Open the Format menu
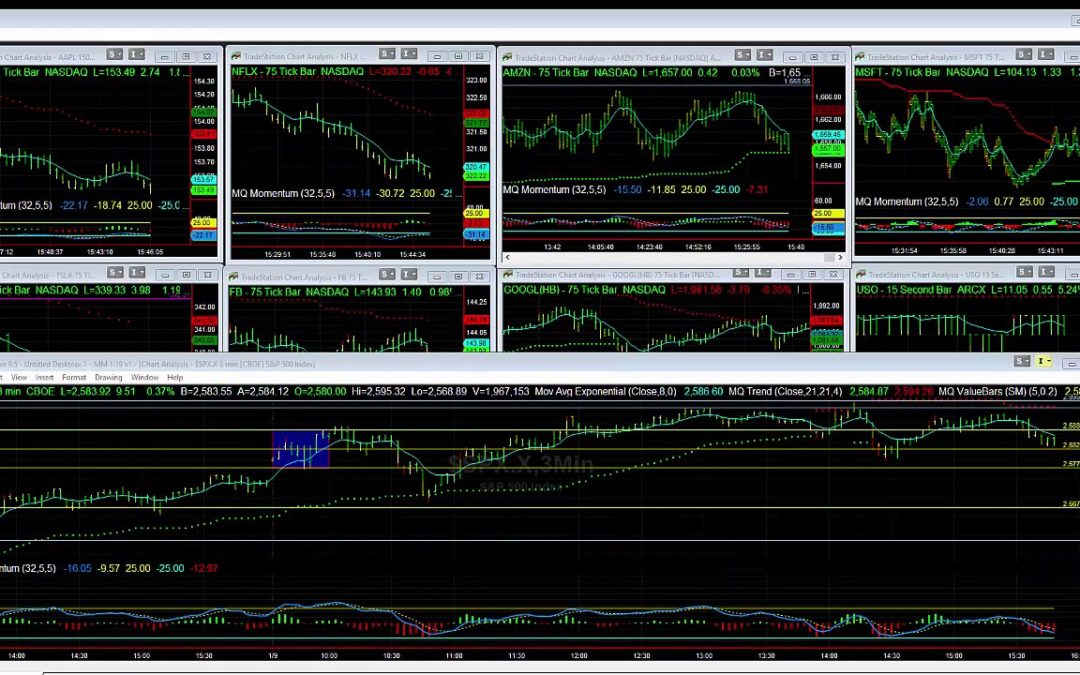This screenshot has height=675, width=1080. (x=76, y=377)
